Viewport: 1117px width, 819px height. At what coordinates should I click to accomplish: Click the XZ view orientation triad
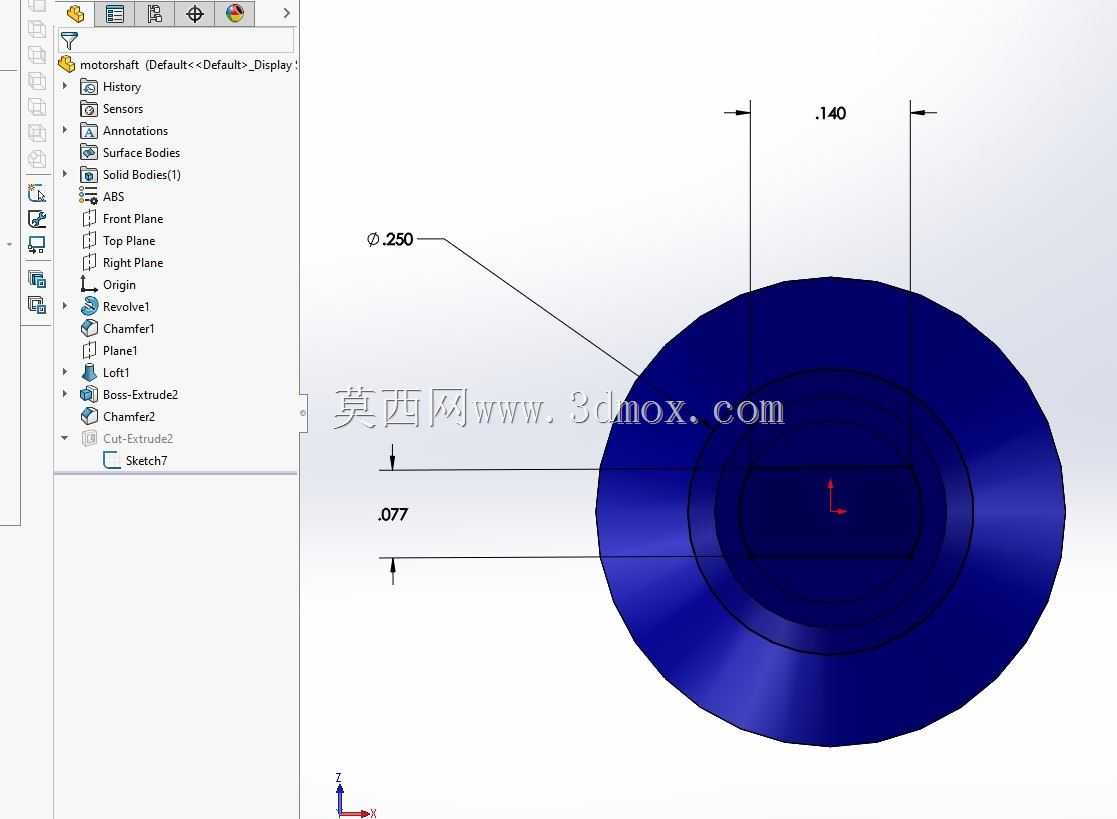point(354,796)
